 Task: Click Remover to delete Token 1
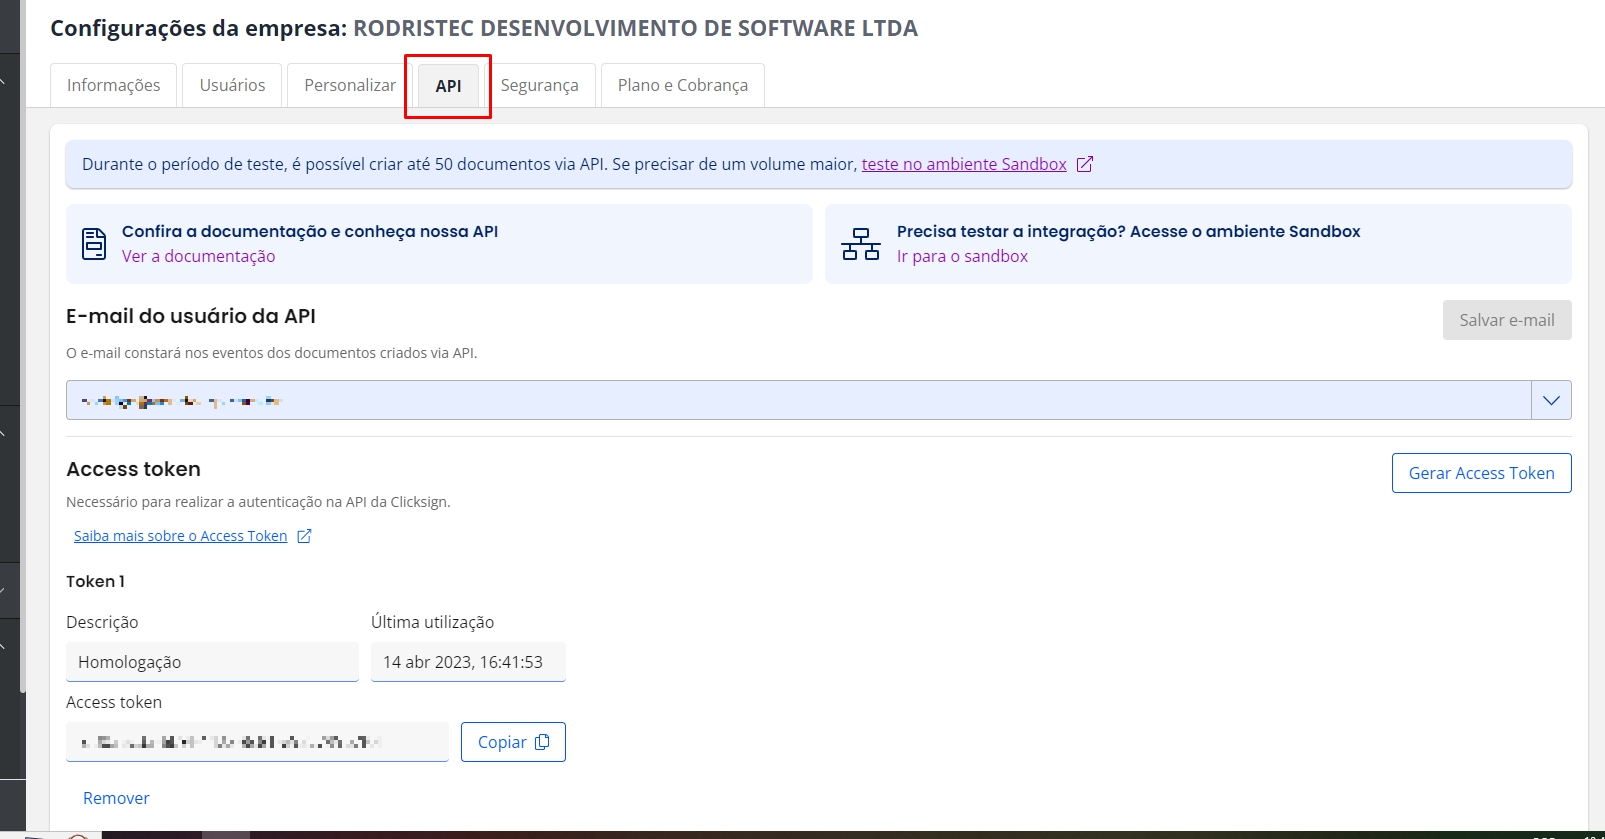click(116, 798)
